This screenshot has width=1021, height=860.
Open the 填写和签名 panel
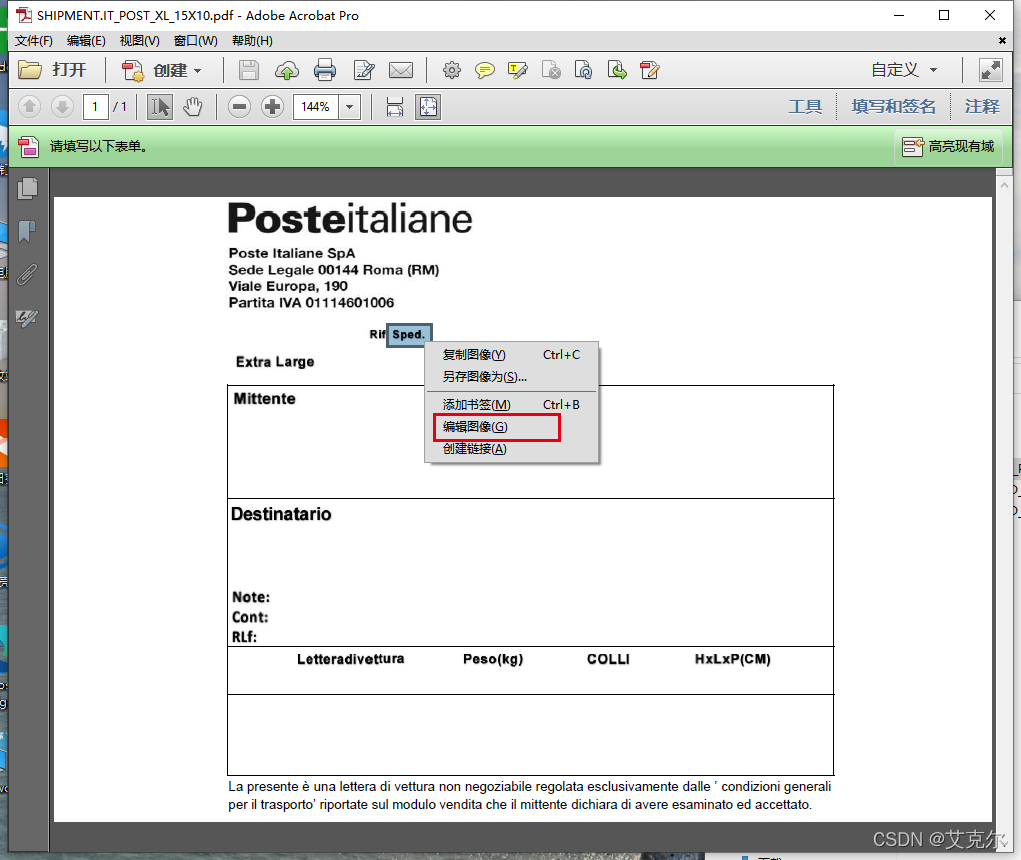tap(893, 106)
